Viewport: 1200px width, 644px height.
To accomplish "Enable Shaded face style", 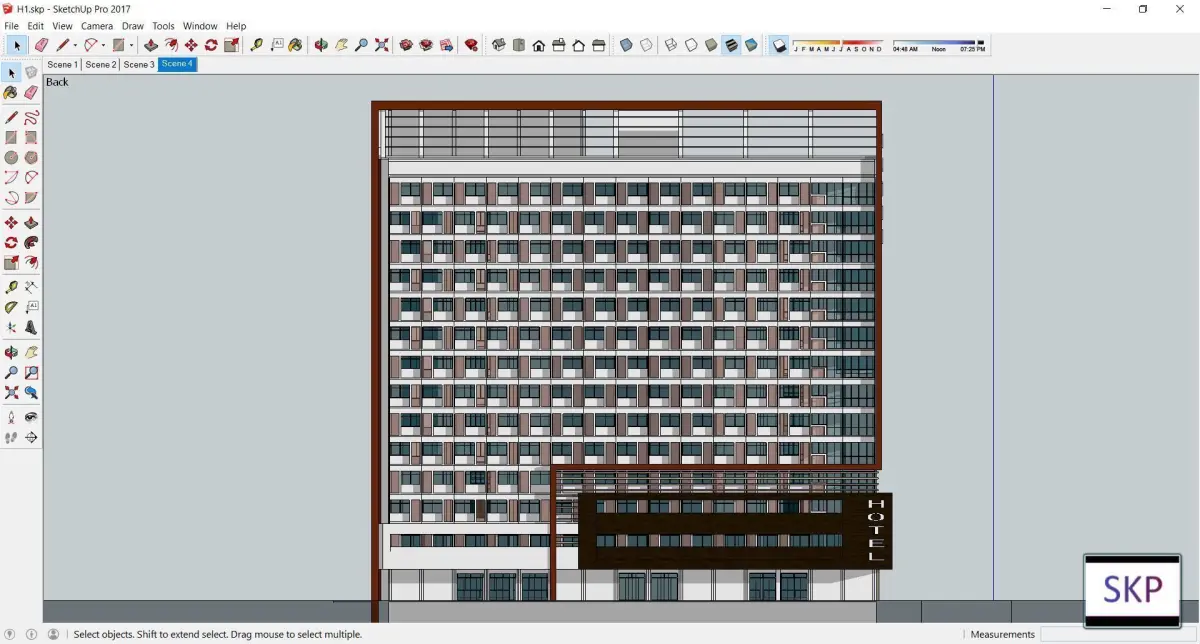I will pyautogui.click(x=711, y=45).
